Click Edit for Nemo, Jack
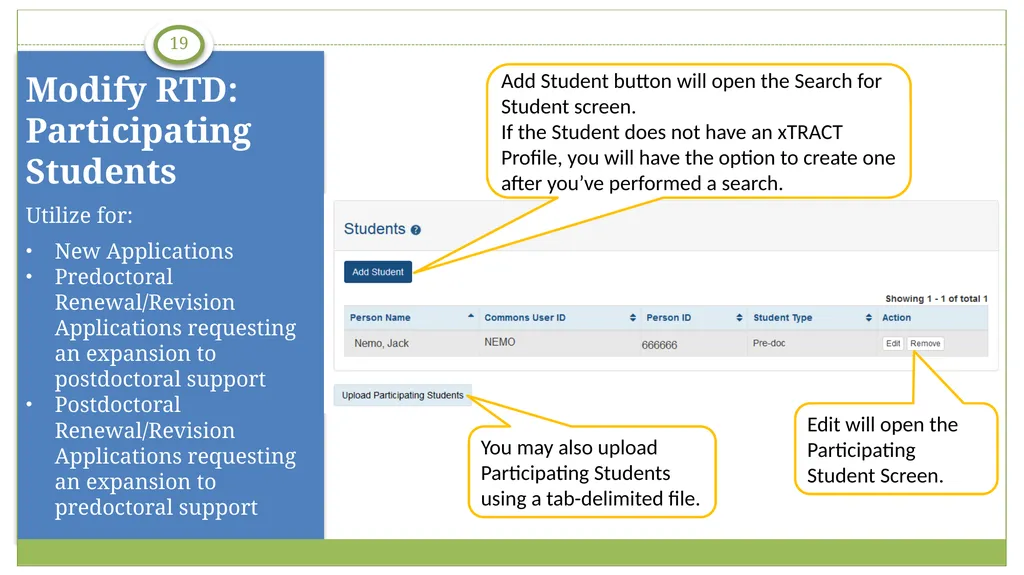The height and width of the screenshot is (575, 1024). [893, 343]
